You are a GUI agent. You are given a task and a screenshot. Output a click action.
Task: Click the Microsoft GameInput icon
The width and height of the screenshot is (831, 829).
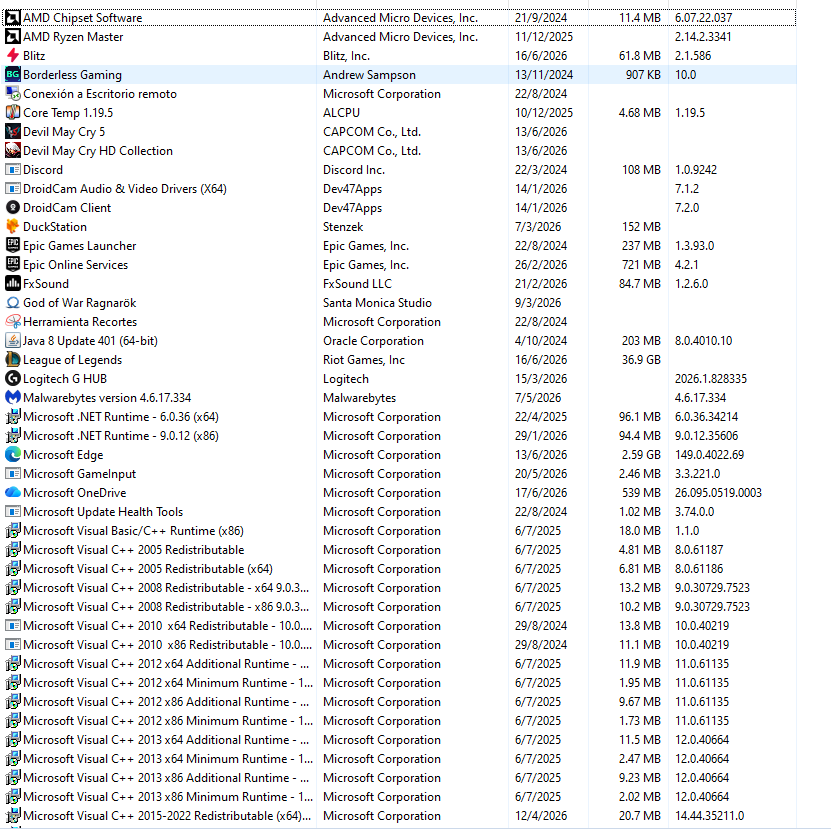coord(13,474)
